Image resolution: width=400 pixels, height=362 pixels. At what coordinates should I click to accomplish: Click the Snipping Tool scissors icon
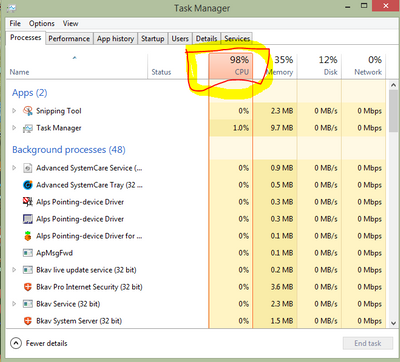(x=28, y=111)
